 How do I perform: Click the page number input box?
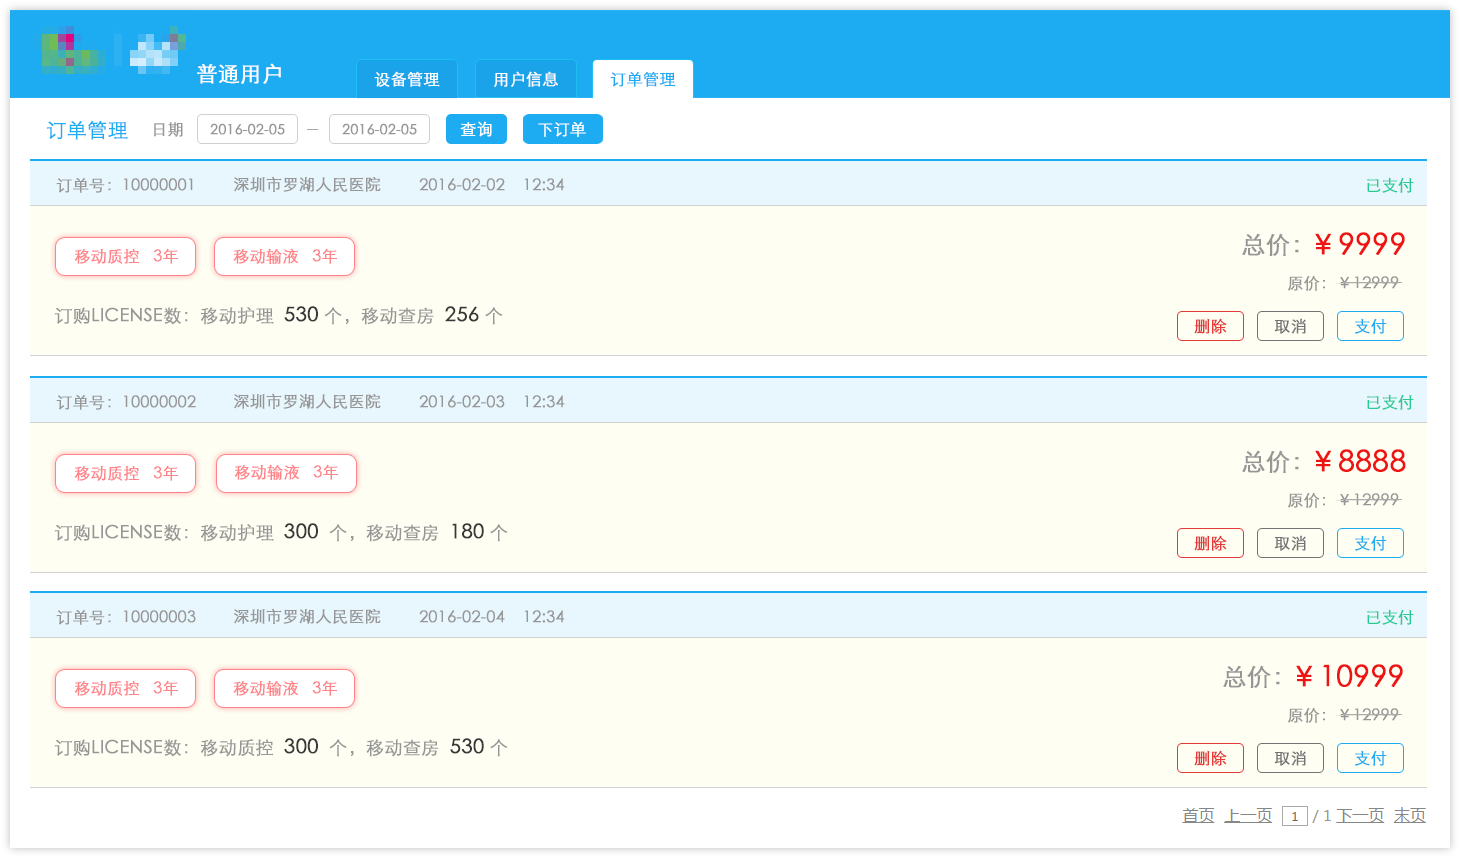tap(1295, 816)
